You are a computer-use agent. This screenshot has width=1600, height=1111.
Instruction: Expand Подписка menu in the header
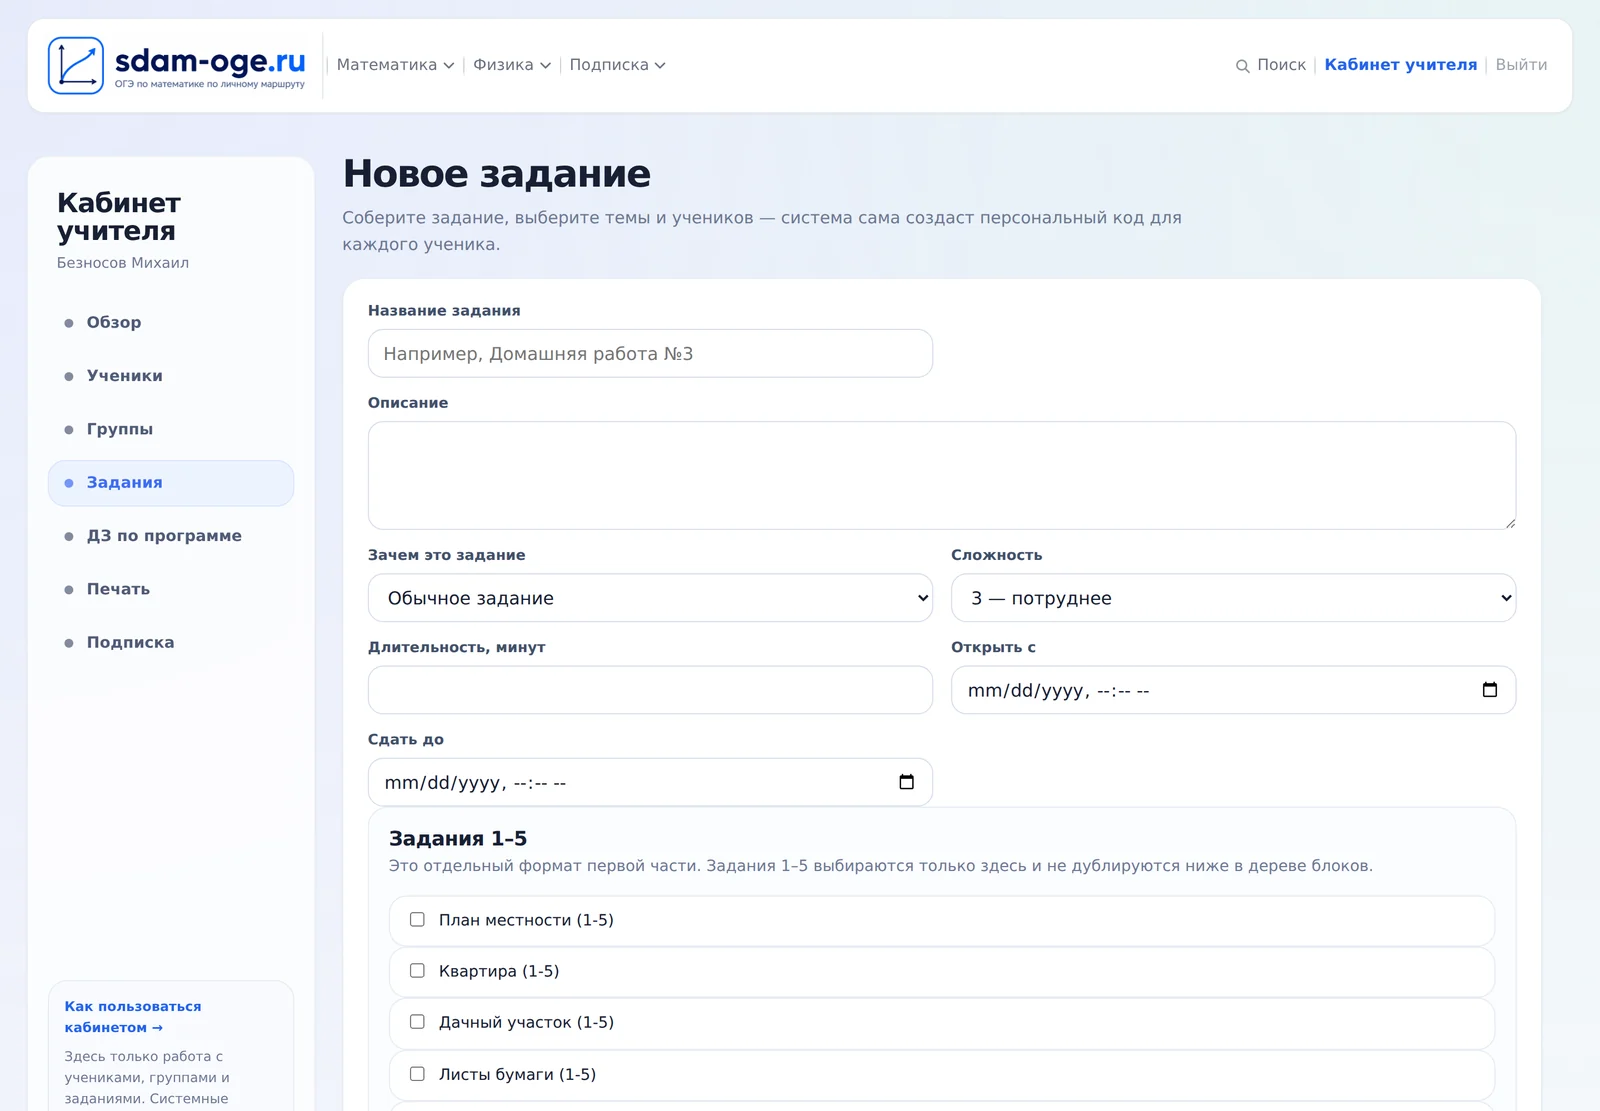coord(617,65)
